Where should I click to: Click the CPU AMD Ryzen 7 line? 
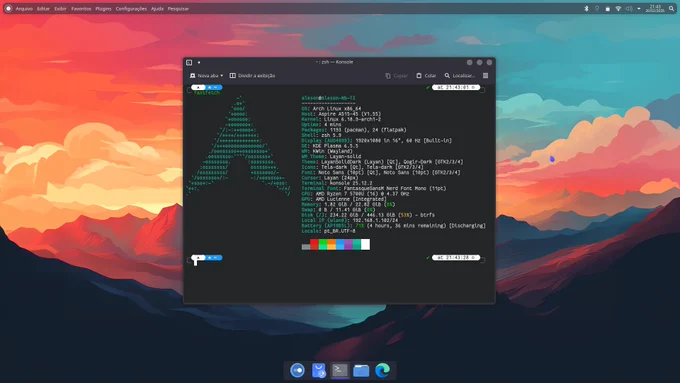355,194
